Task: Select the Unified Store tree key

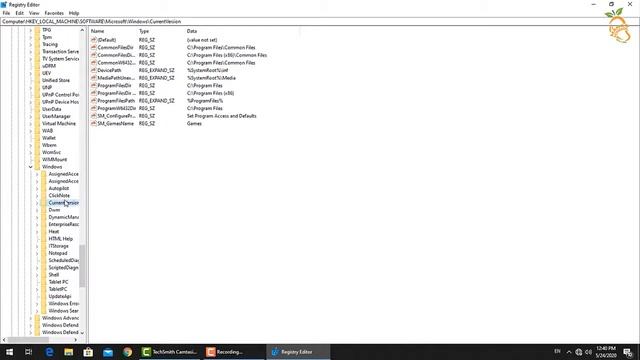Action: [56, 80]
